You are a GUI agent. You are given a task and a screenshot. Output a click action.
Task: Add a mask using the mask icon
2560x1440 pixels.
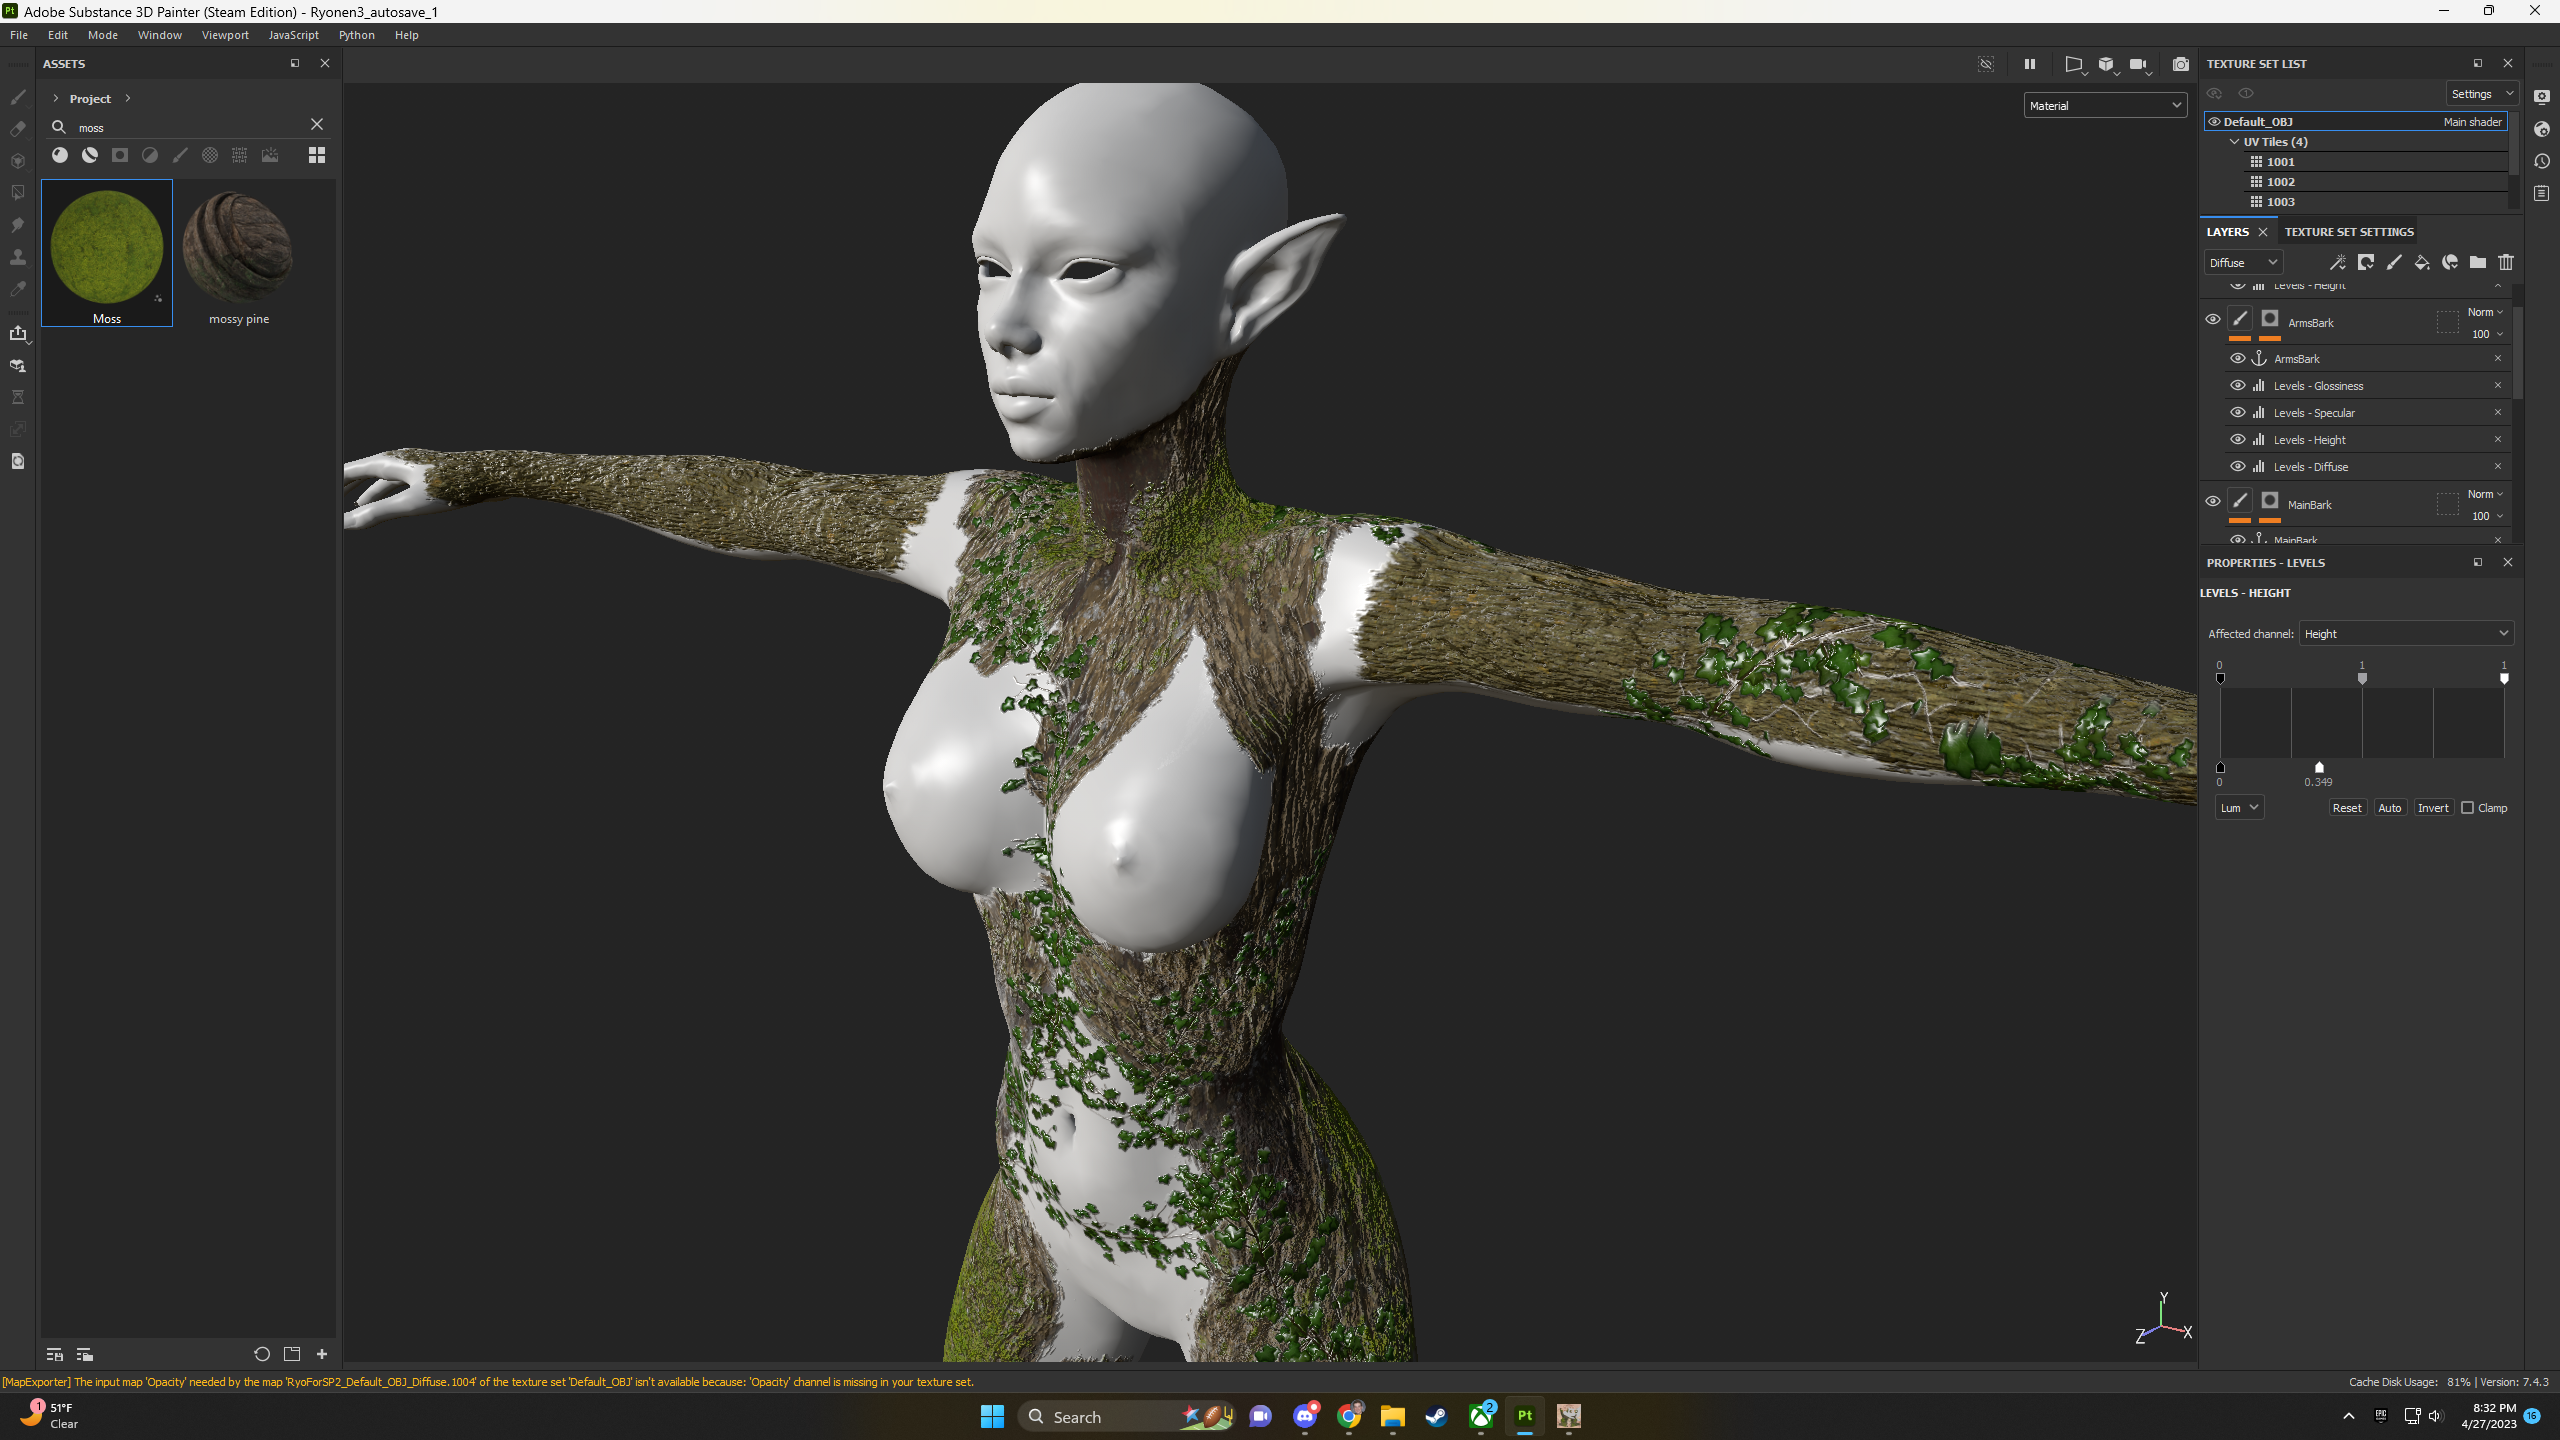point(2366,262)
